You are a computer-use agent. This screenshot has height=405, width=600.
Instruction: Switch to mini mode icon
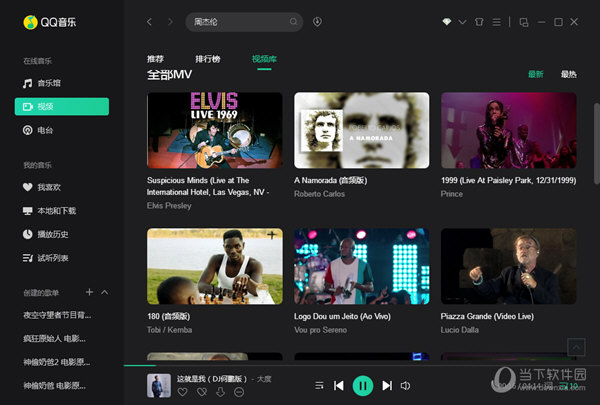pos(523,22)
